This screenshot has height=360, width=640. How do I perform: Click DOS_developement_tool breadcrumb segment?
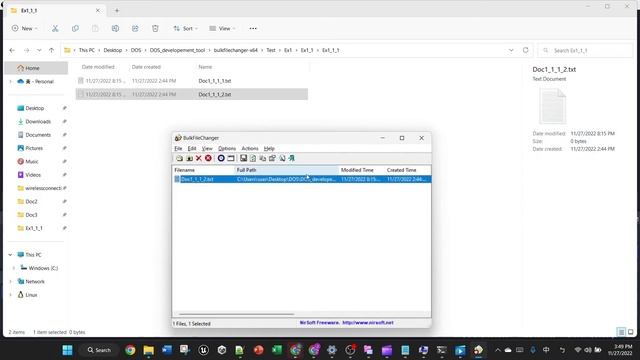click(x=177, y=50)
